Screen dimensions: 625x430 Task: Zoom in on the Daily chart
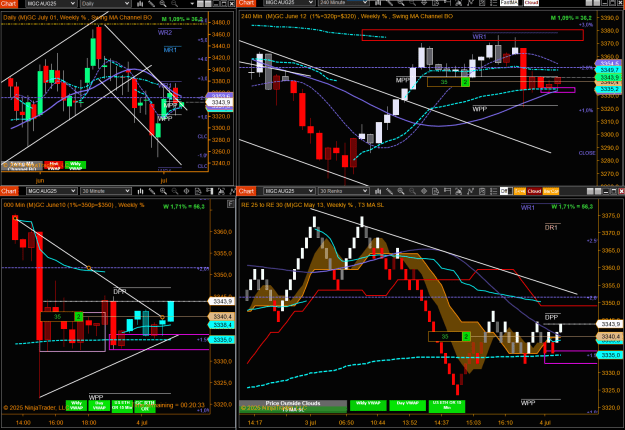coord(163,3)
